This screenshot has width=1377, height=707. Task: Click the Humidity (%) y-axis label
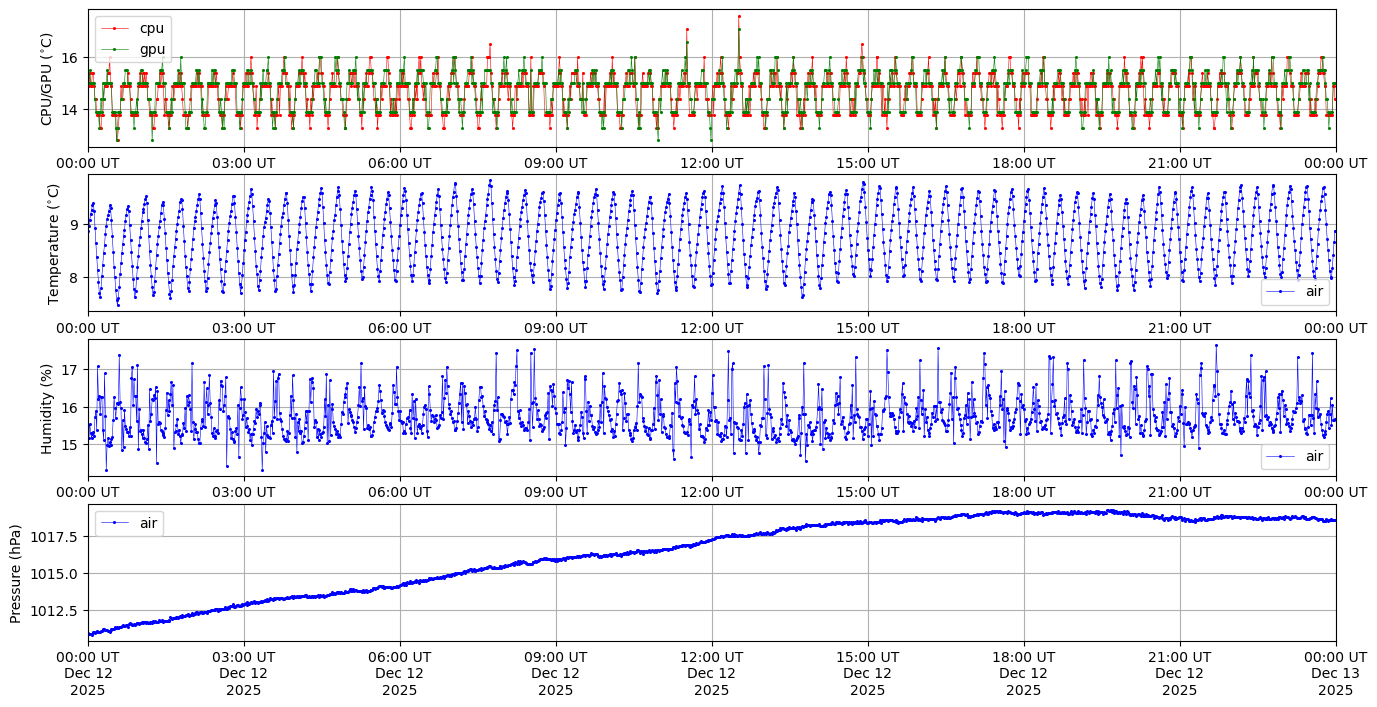click(x=45, y=408)
